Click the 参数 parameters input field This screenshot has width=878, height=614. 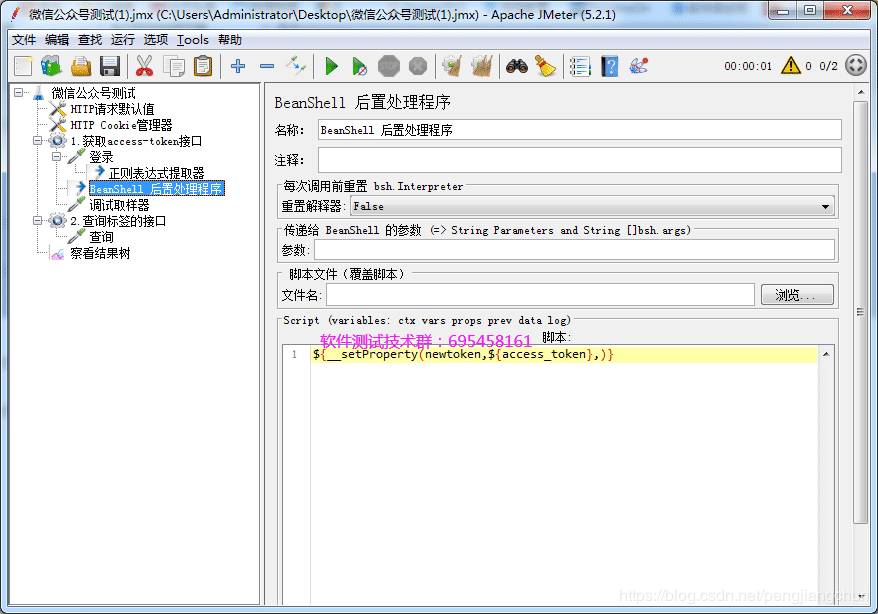(575, 250)
